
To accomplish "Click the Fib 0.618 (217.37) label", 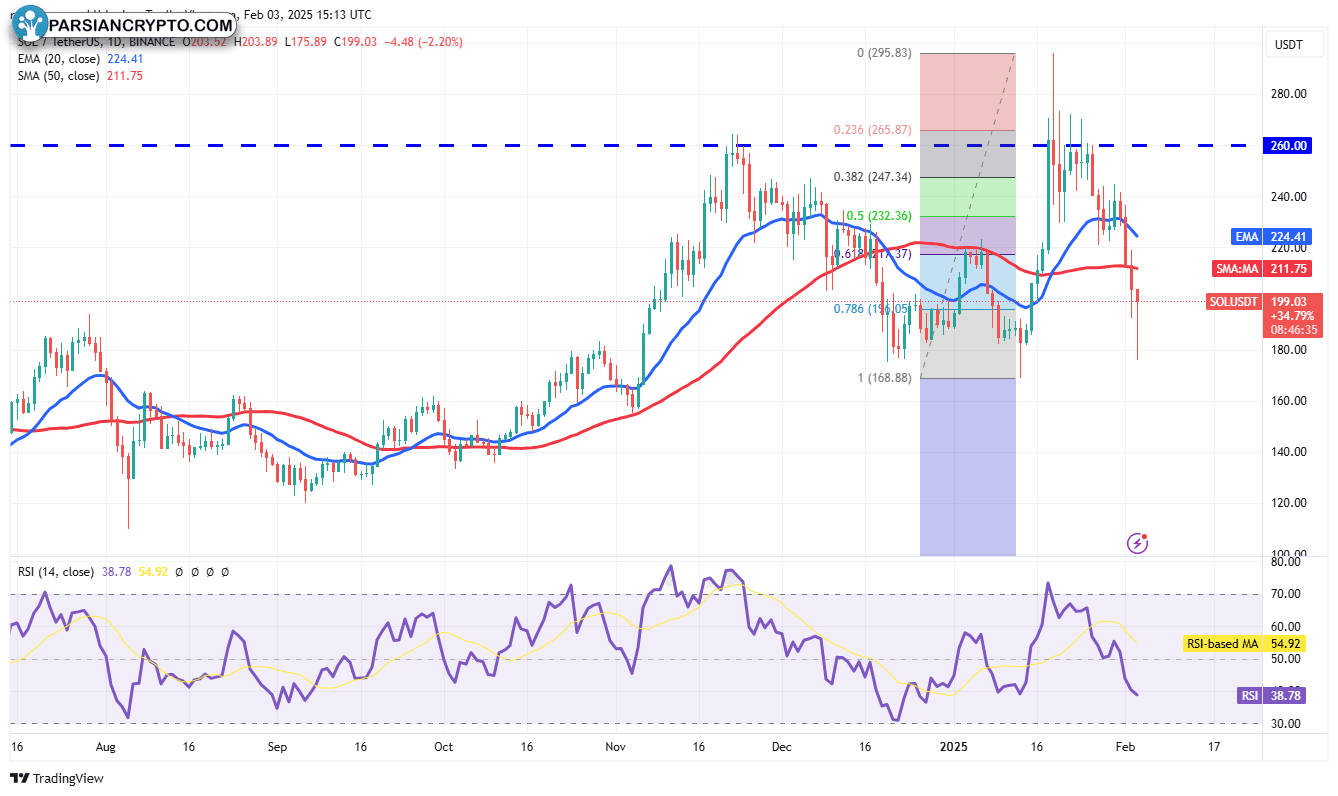I will tap(872, 255).
